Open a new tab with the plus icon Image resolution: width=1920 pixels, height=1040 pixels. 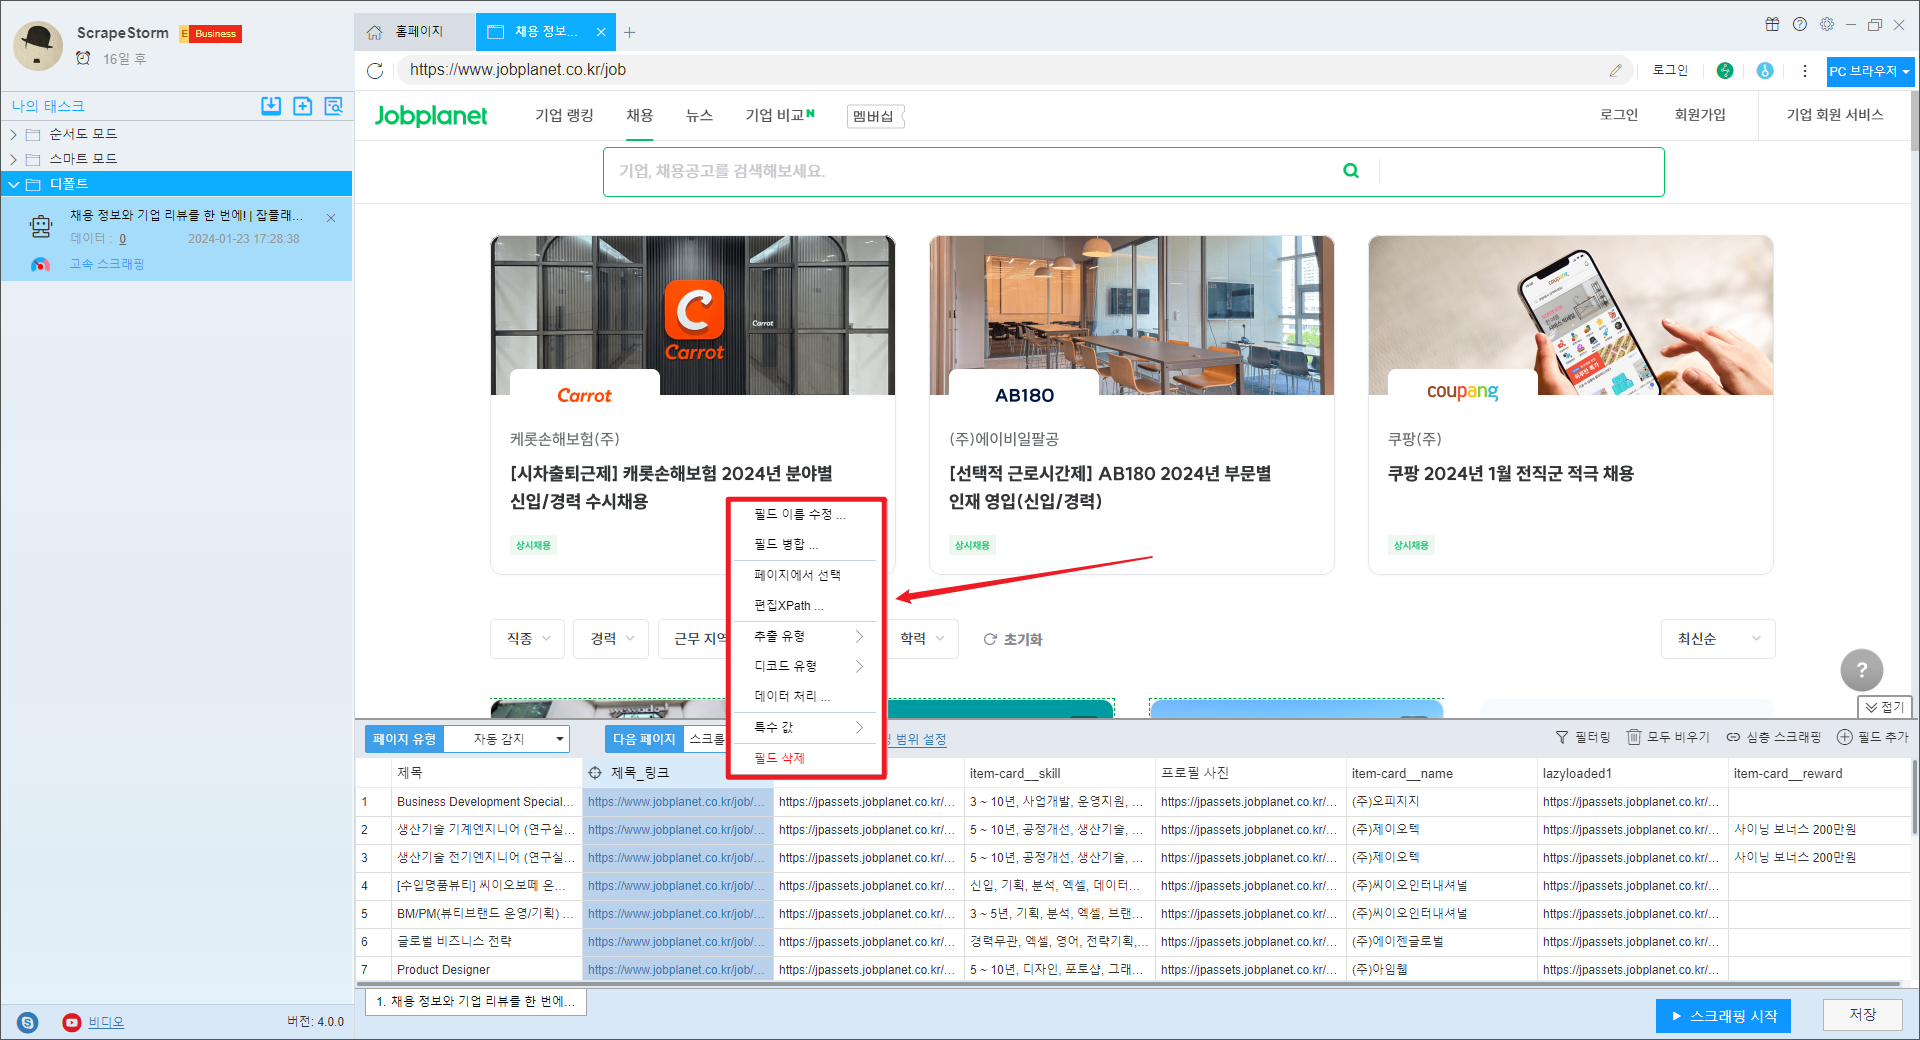[629, 32]
